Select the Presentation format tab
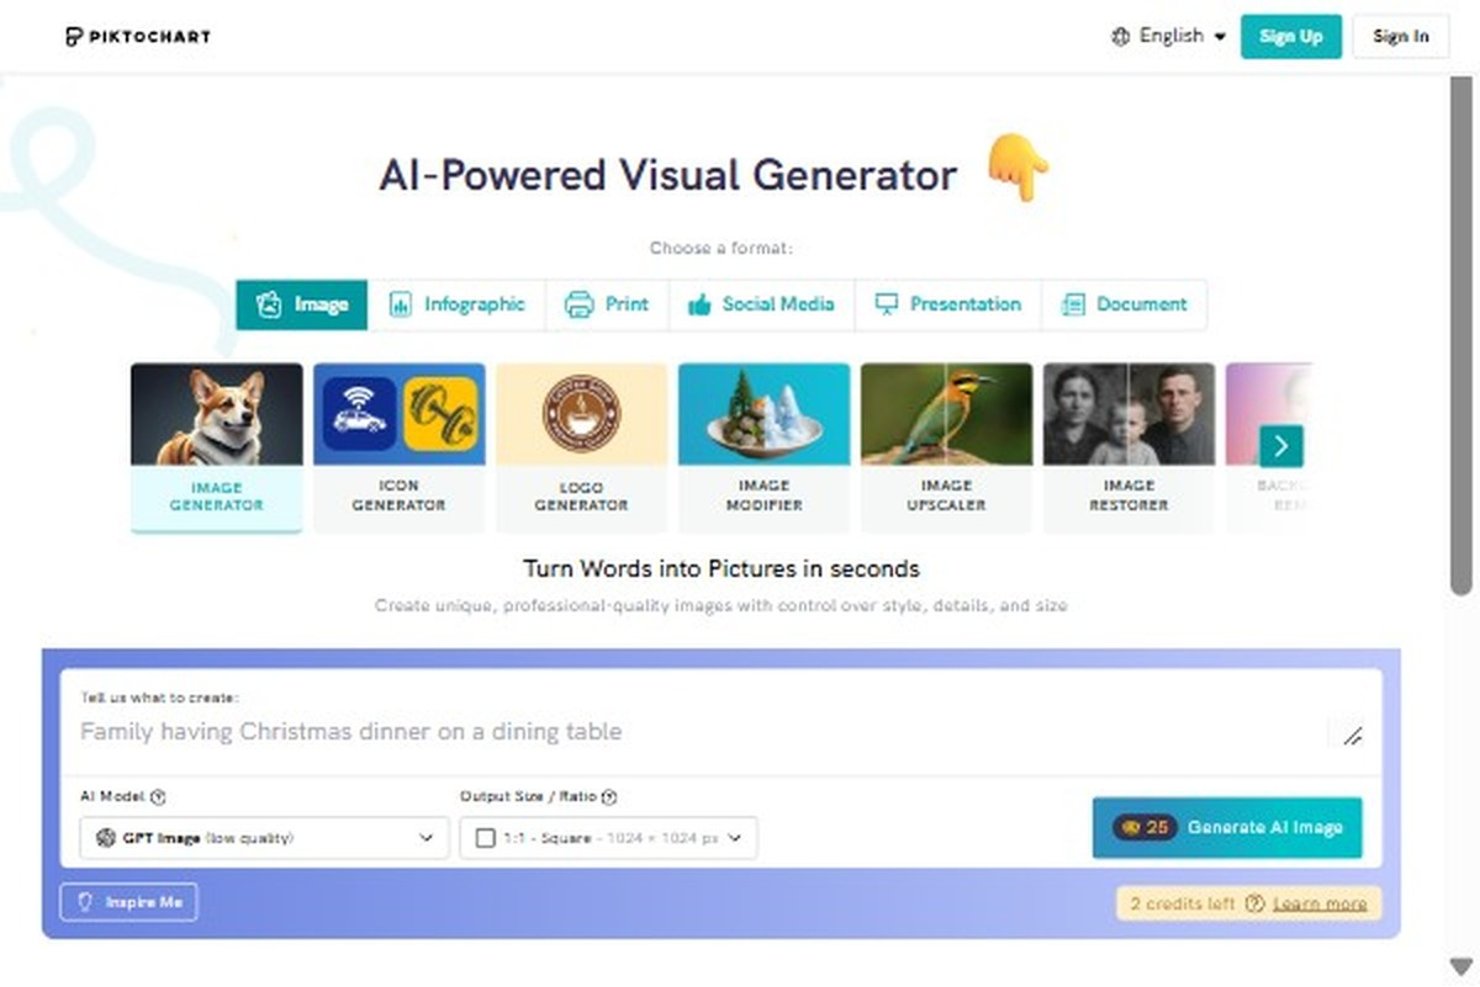This screenshot has width=1480, height=987. pyautogui.click(x=948, y=304)
